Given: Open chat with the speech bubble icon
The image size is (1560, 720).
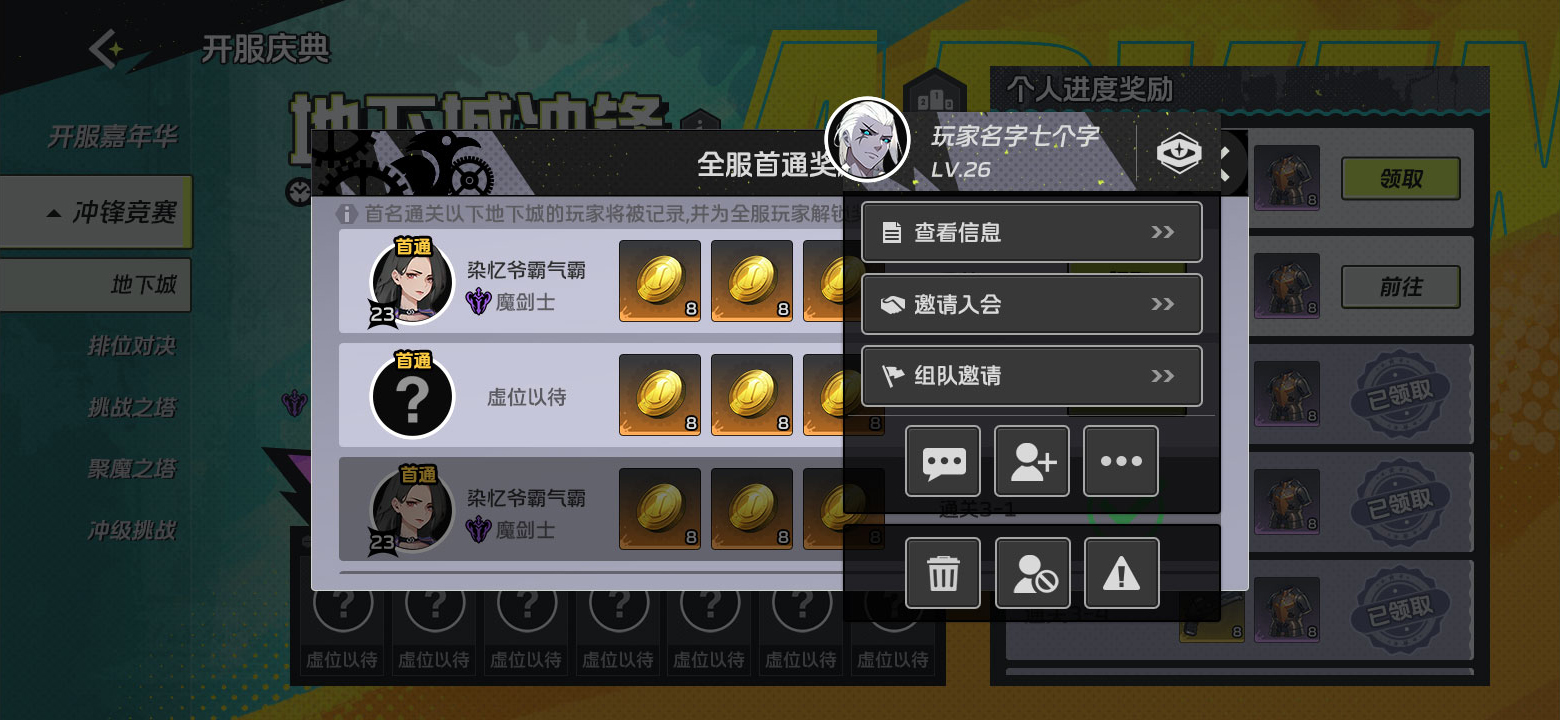Looking at the screenshot, I should tap(943, 461).
